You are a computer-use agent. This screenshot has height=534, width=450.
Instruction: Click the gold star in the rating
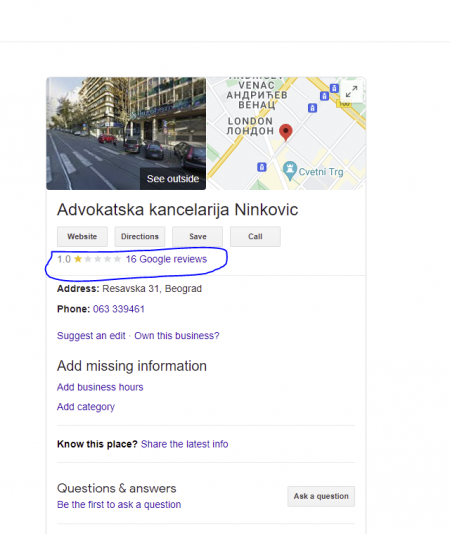point(78,259)
